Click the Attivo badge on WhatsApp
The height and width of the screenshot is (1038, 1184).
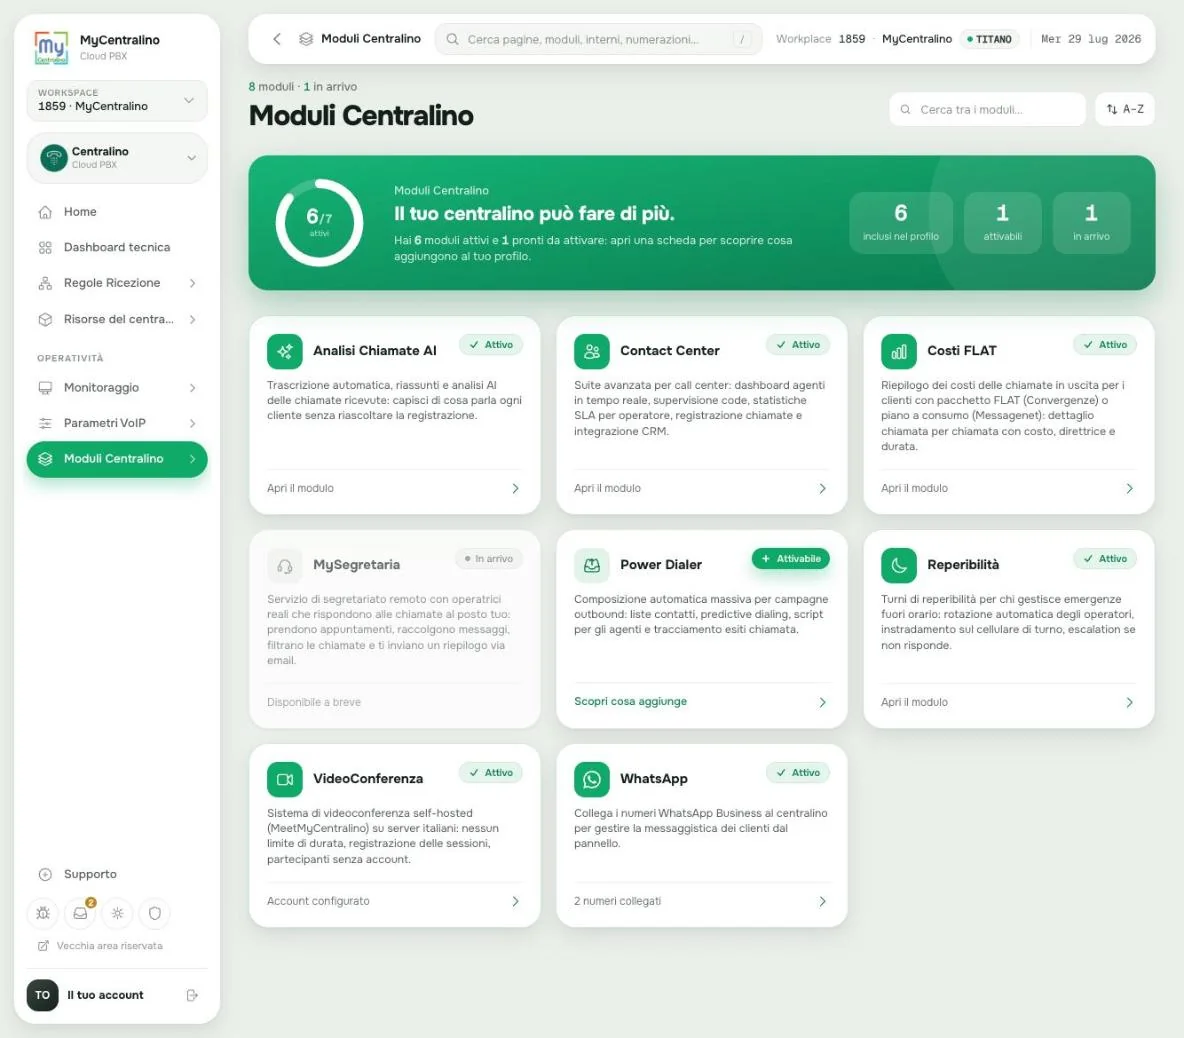[798, 773]
